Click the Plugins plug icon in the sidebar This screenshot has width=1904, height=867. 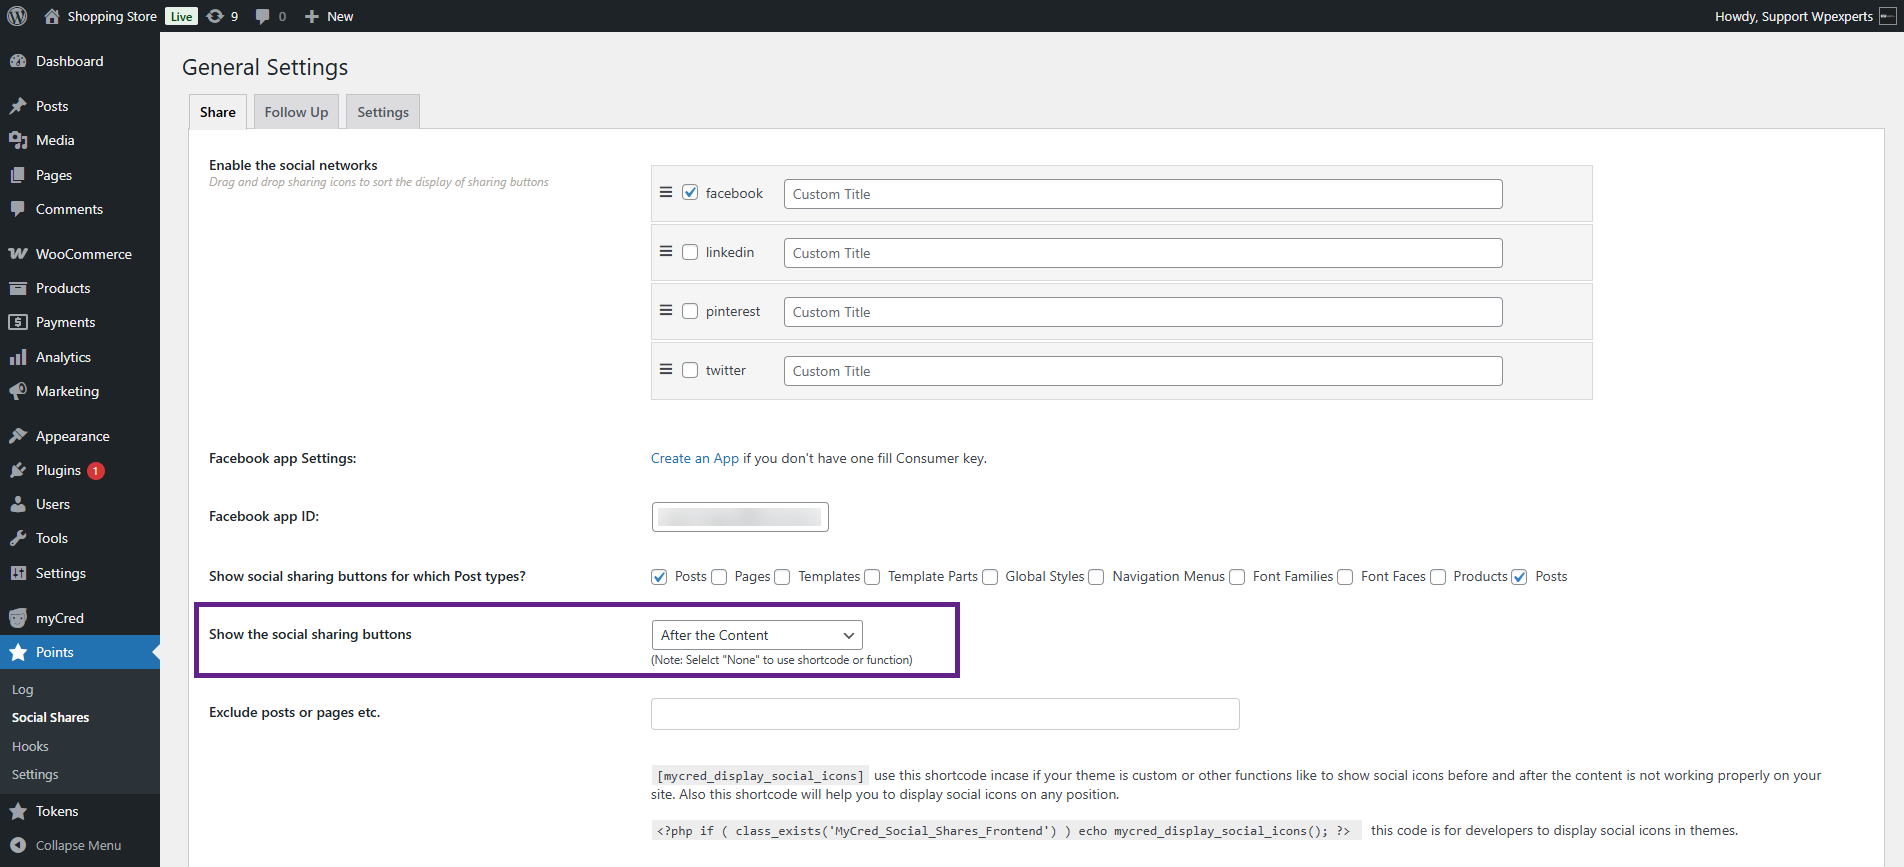(18, 470)
